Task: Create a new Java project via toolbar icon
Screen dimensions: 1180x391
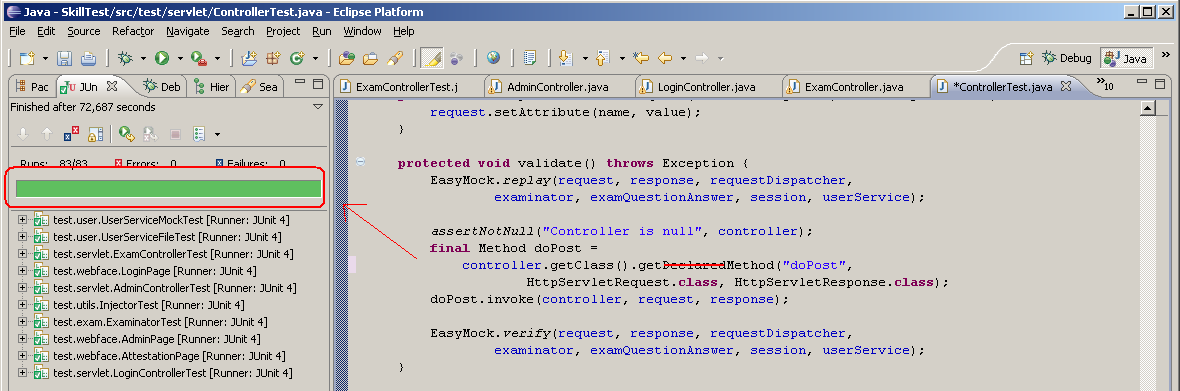Action: point(249,58)
